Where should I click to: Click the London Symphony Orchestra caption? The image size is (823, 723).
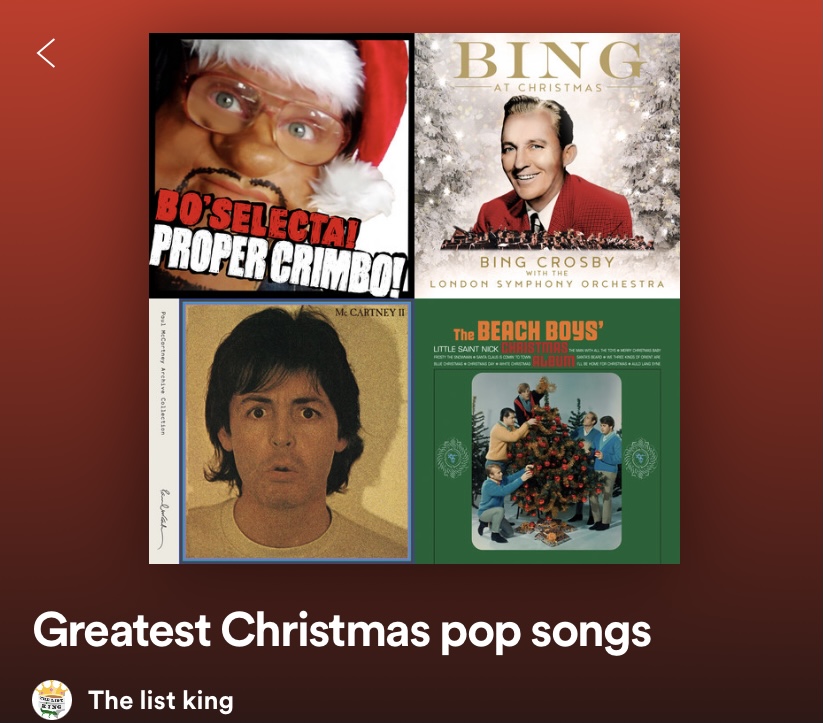[547, 284]
